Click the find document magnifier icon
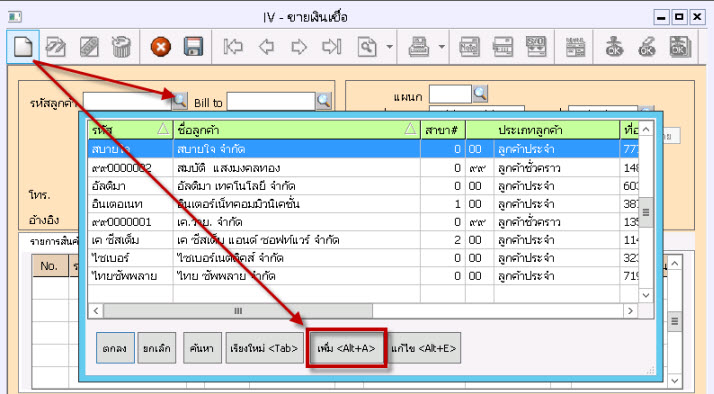The width and height of the screenshot is (714, 394). [367, 46]
